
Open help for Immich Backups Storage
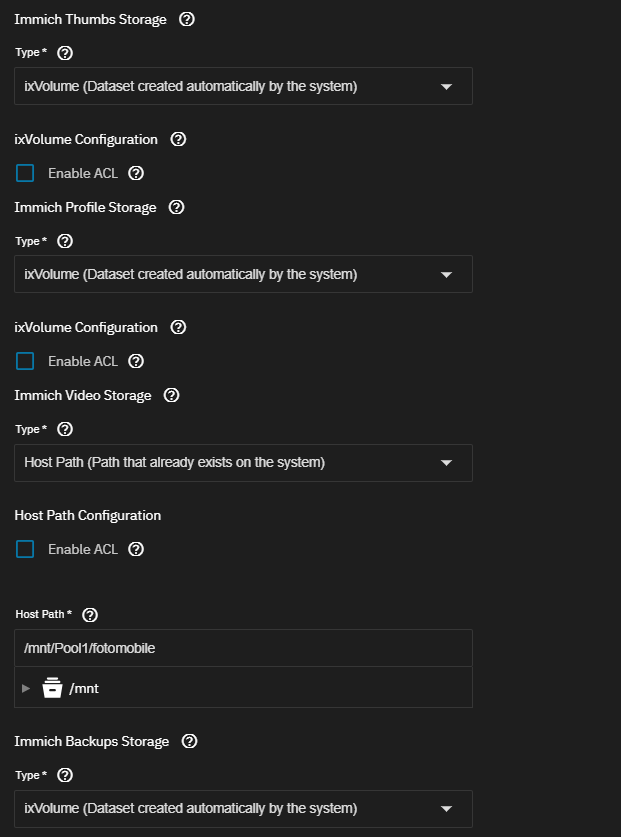tap(189, 741)
